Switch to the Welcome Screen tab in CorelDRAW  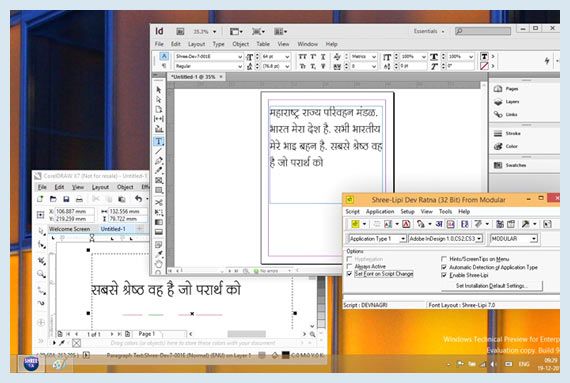point(69,229)
